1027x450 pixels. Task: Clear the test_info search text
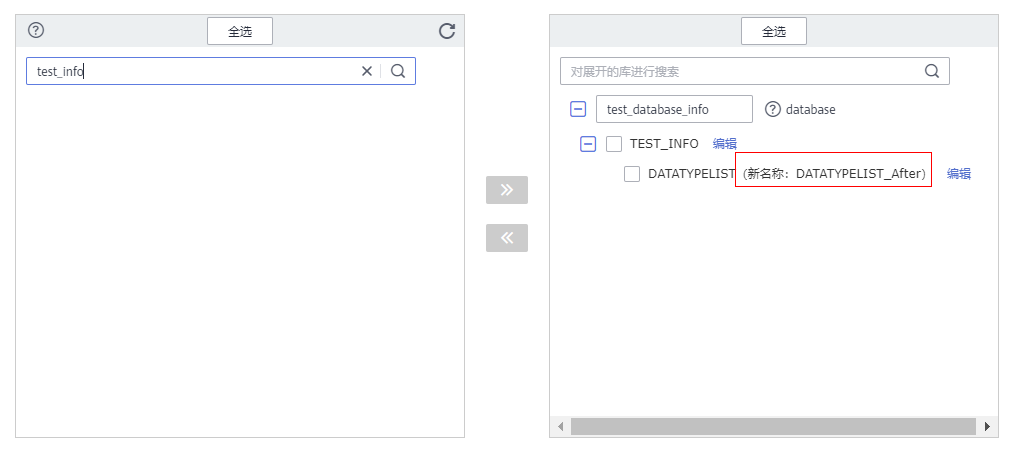pyautogui.click(x=367, y=71)
